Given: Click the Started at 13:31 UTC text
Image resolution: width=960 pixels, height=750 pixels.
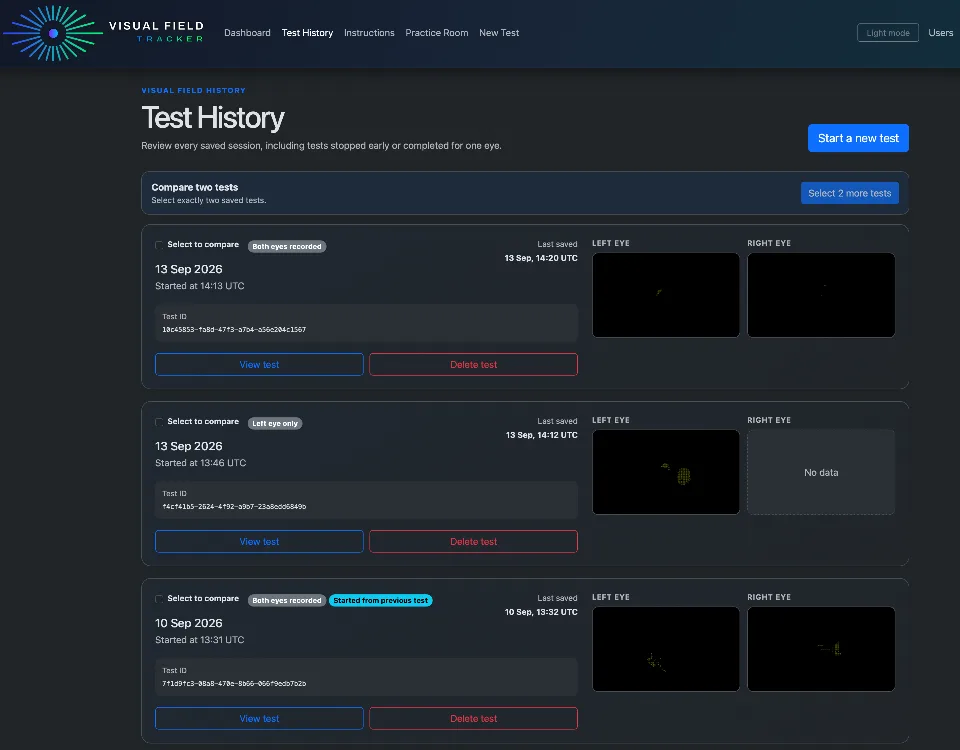Looking at the screenshot, I should (200, 640).
